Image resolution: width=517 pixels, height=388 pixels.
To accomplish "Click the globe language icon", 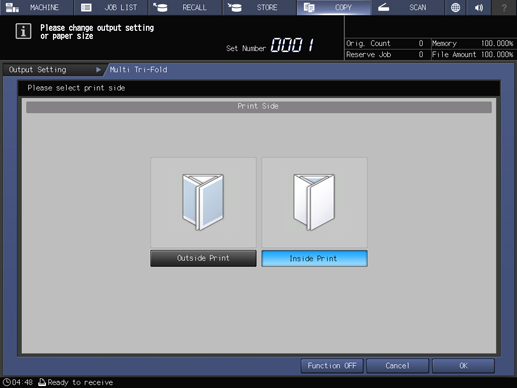I will tap(455, 7).
